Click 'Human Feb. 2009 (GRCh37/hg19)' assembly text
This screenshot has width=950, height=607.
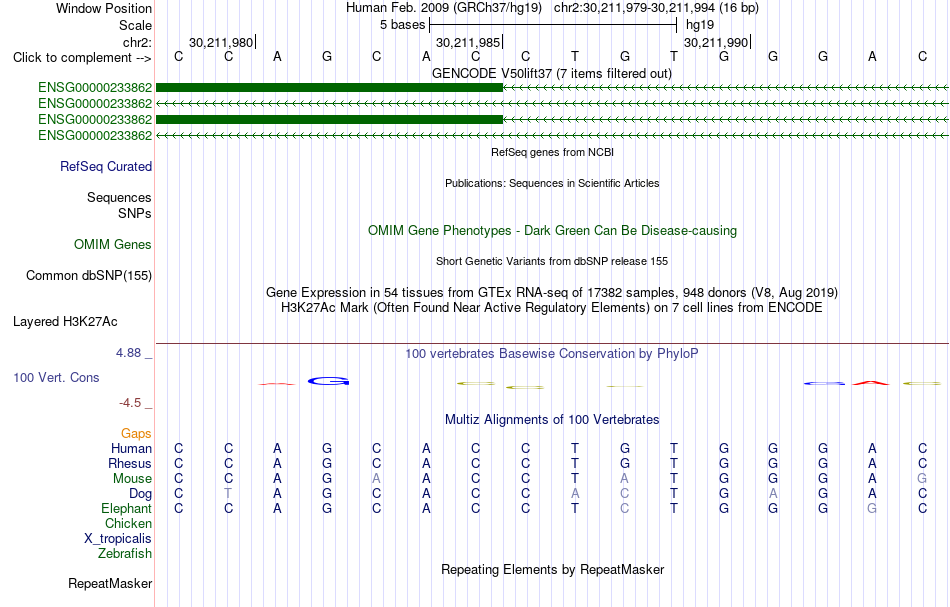pyautogui.click(x=444, y=8)
